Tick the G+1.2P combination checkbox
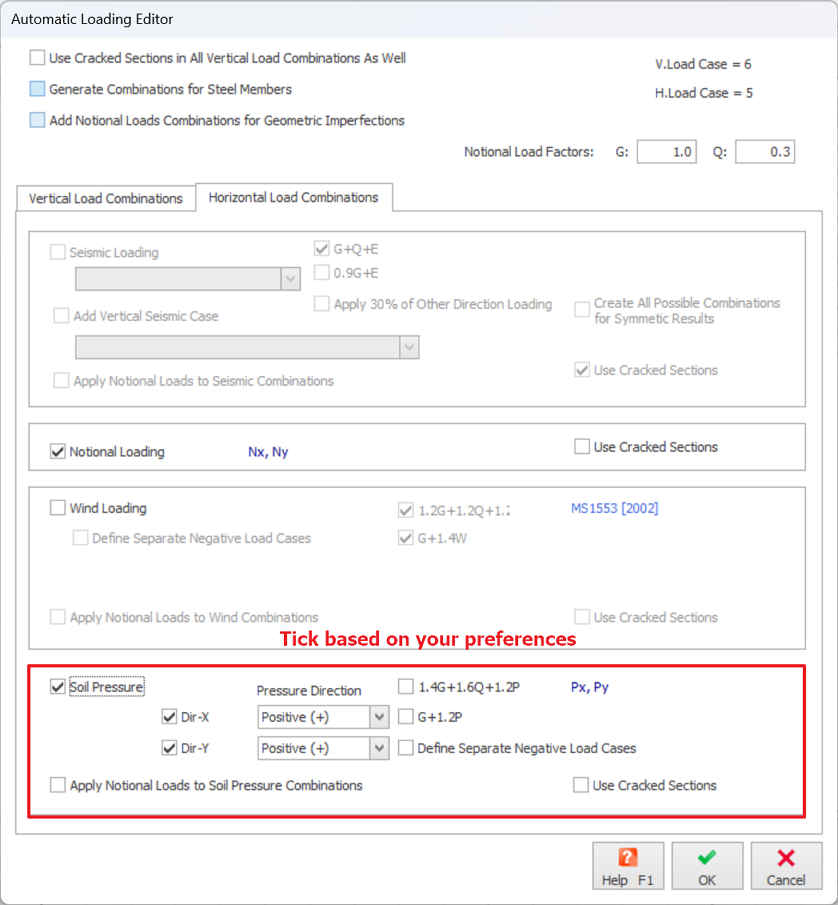 click(406, 717)
